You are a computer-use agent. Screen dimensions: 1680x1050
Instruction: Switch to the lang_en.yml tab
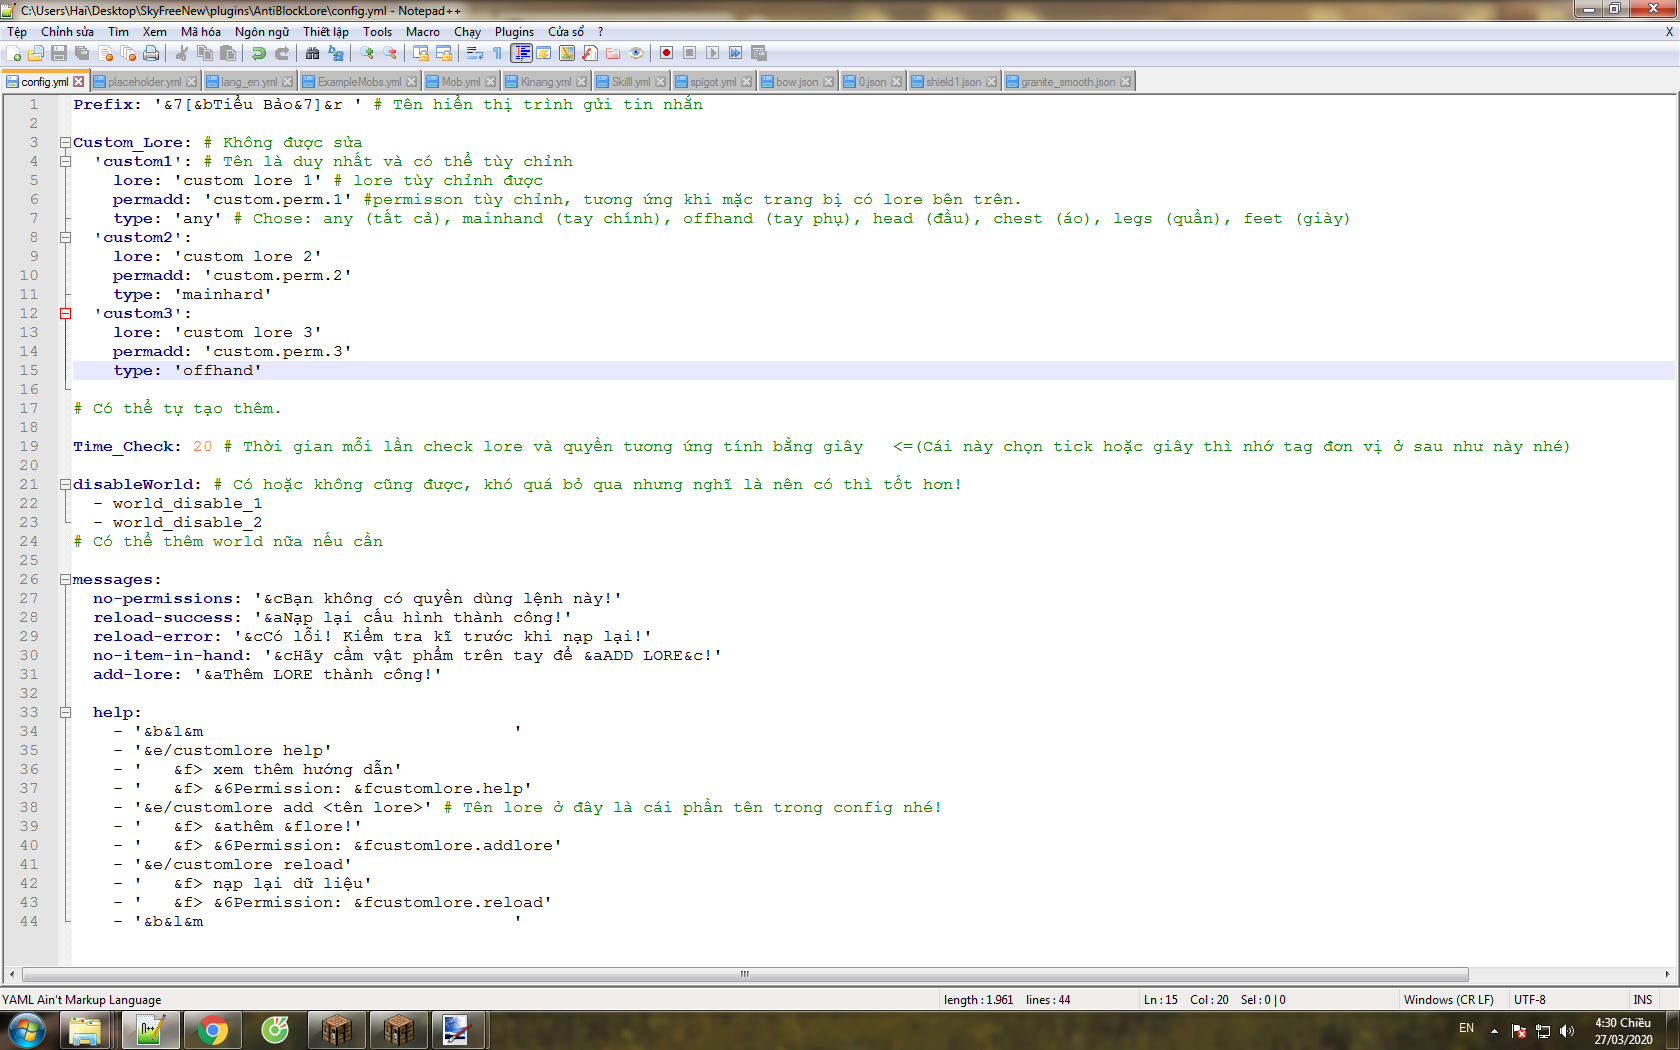[x=248, y=82]
